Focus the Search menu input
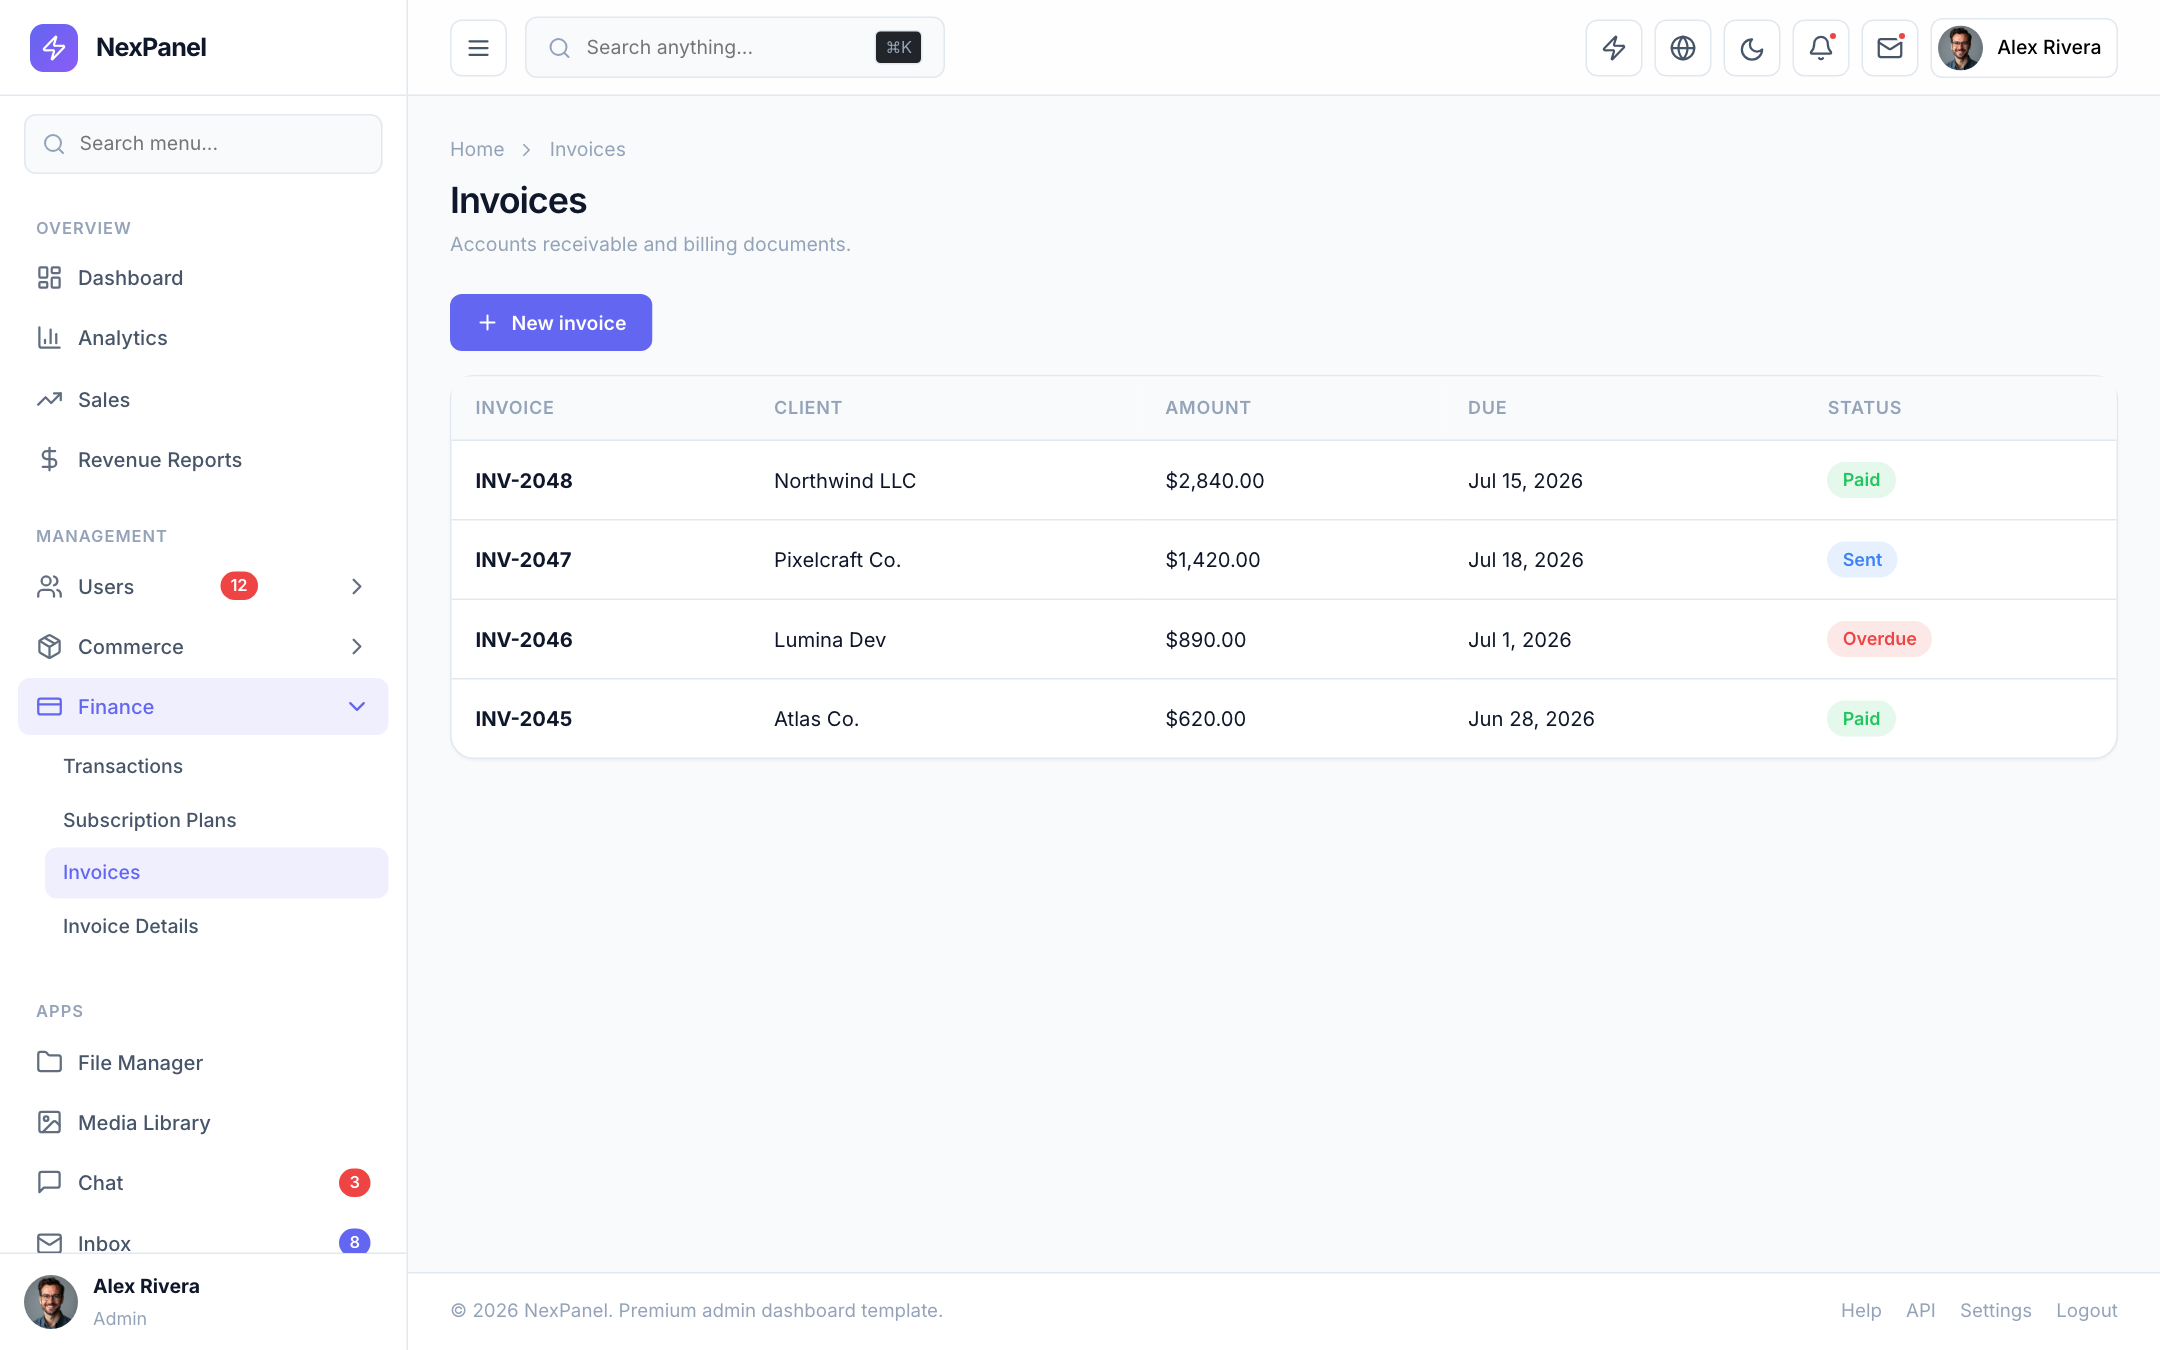2160x1350 pixels. coord(203,144)
